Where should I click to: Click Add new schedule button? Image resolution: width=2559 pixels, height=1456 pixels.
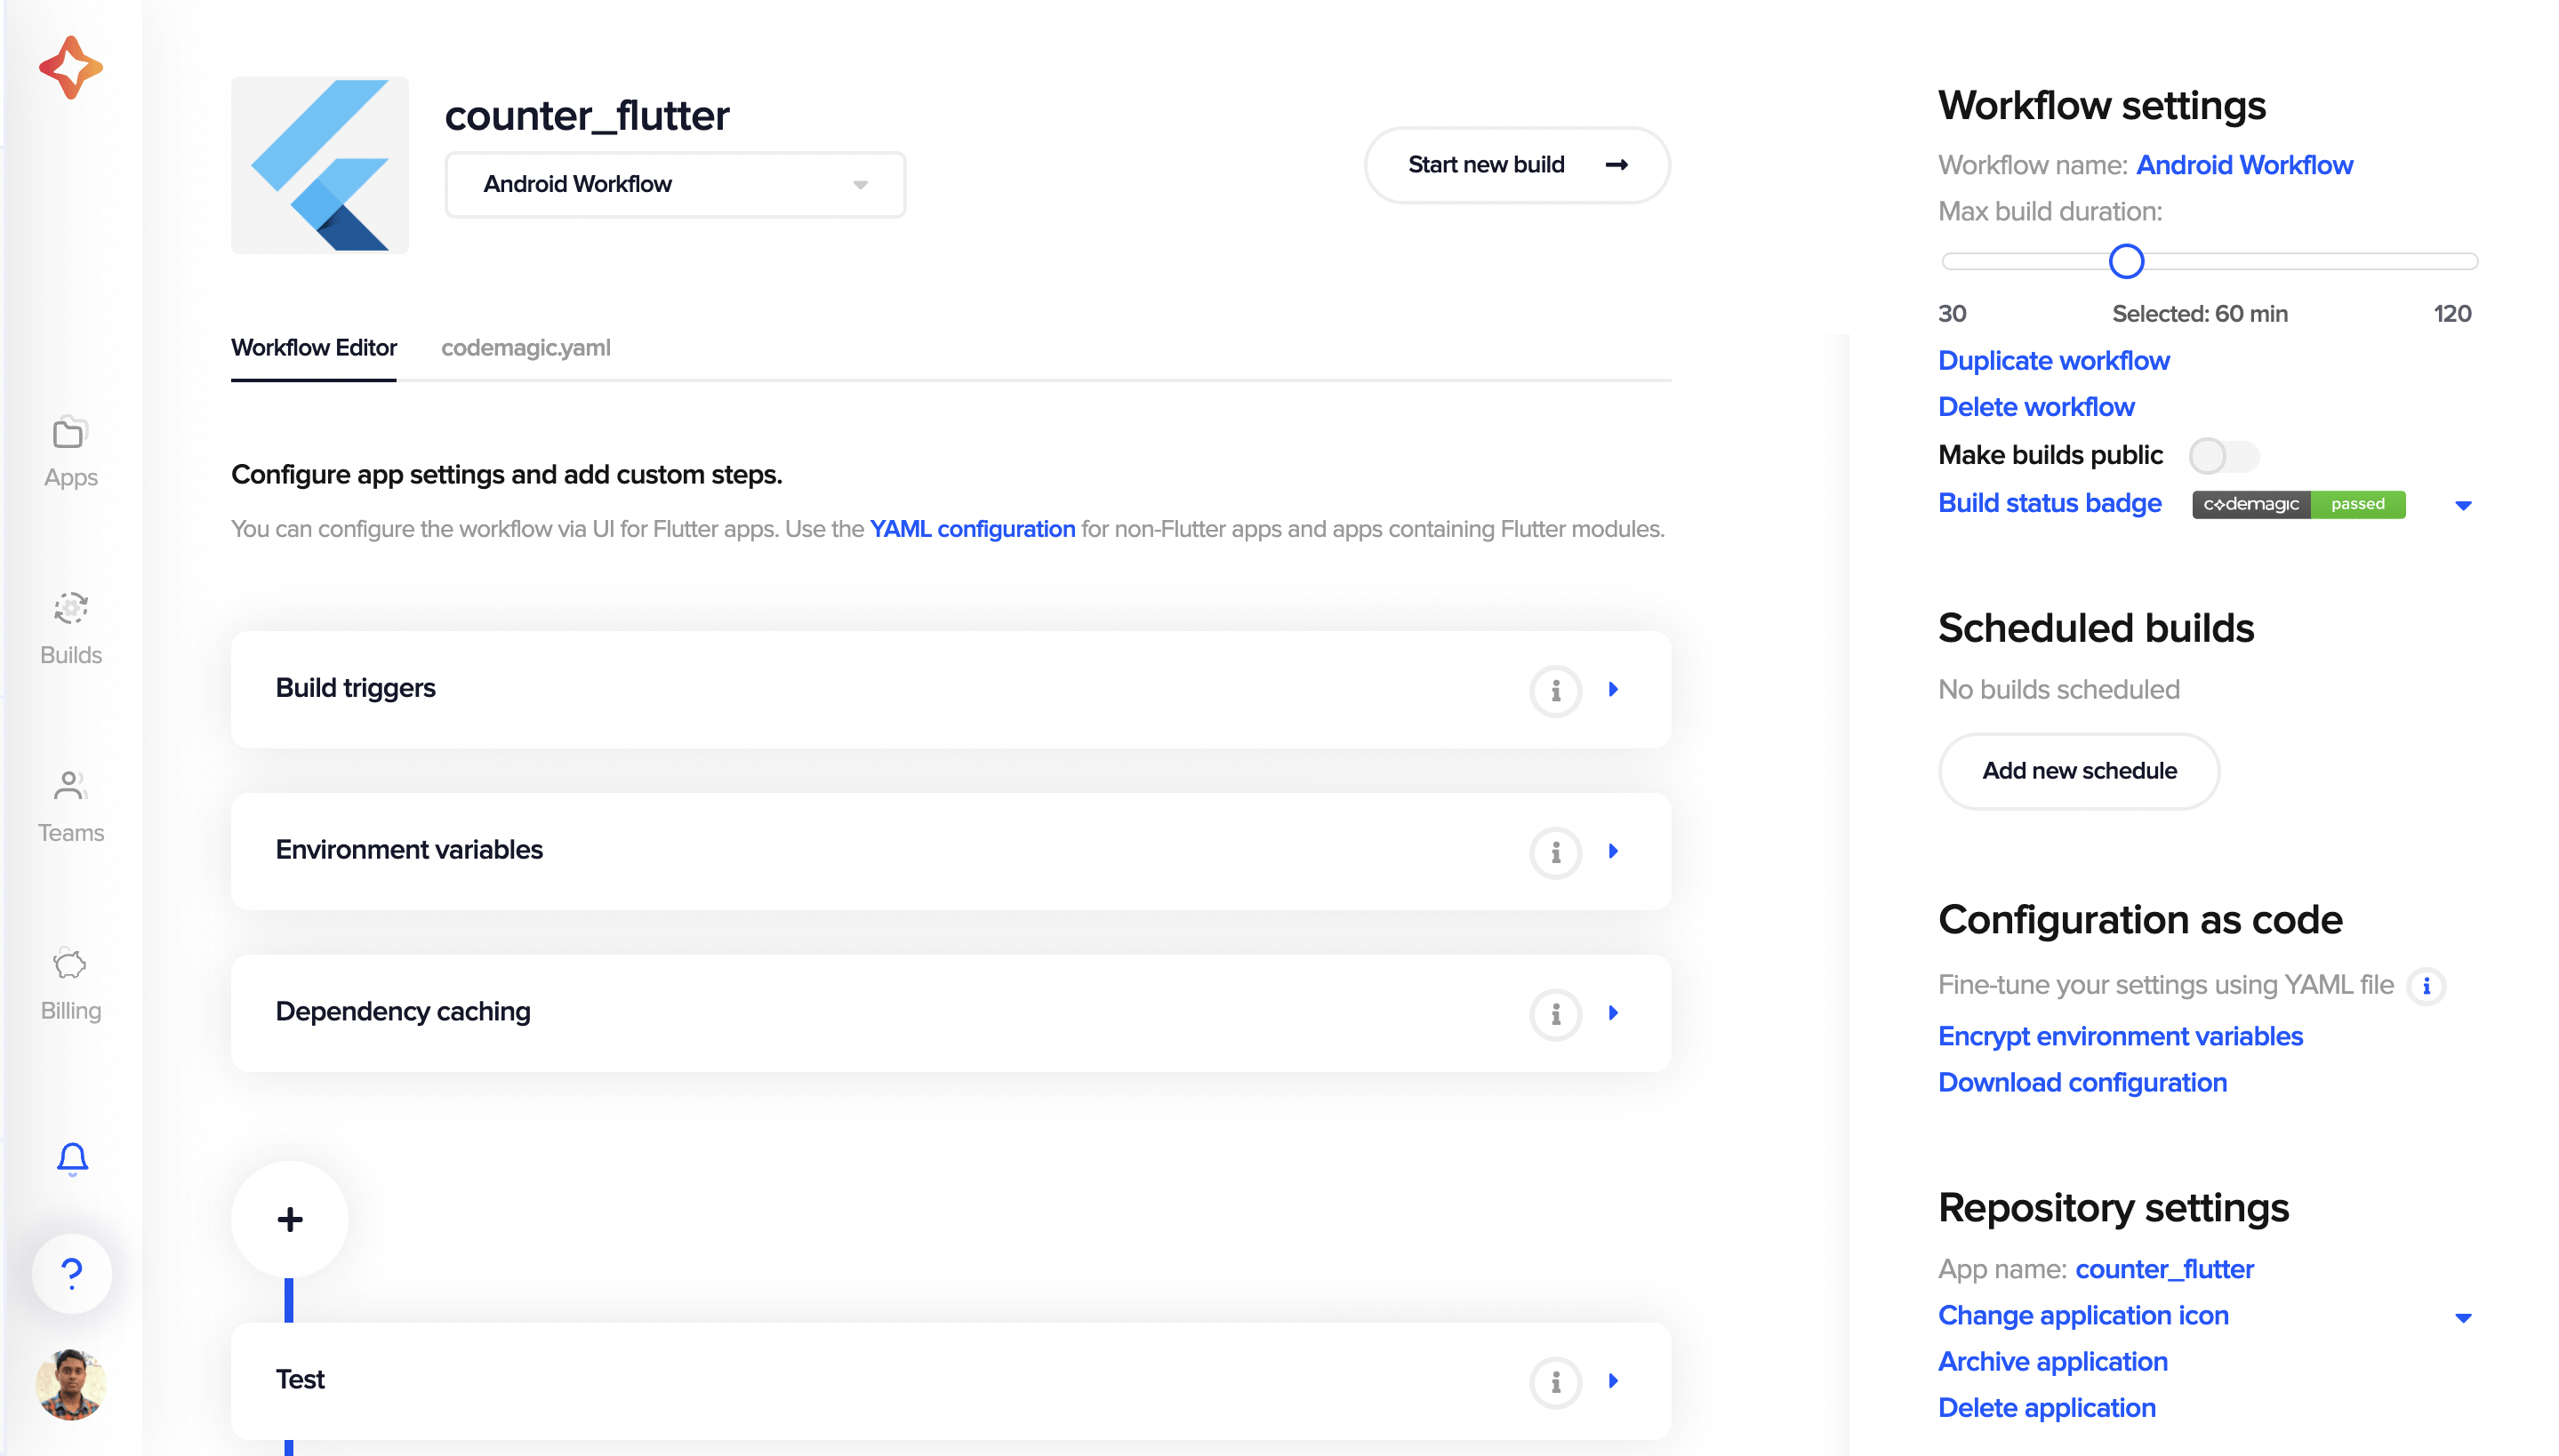[x=2079, y=771]
